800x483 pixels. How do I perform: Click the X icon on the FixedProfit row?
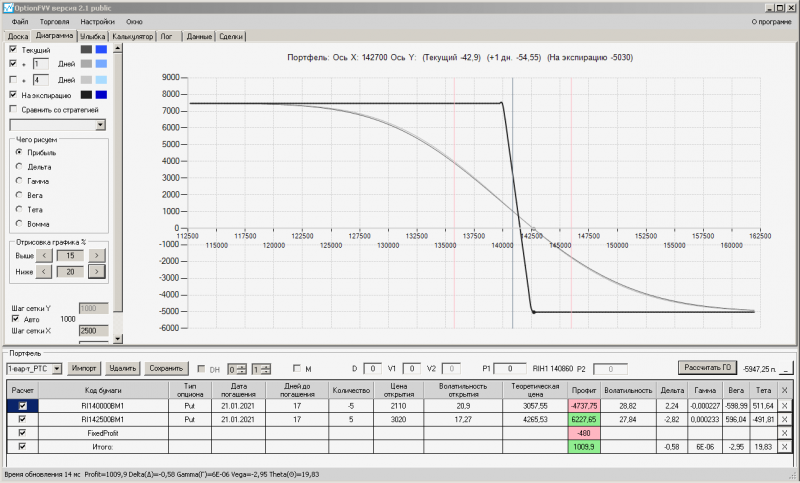coord(784,433)
